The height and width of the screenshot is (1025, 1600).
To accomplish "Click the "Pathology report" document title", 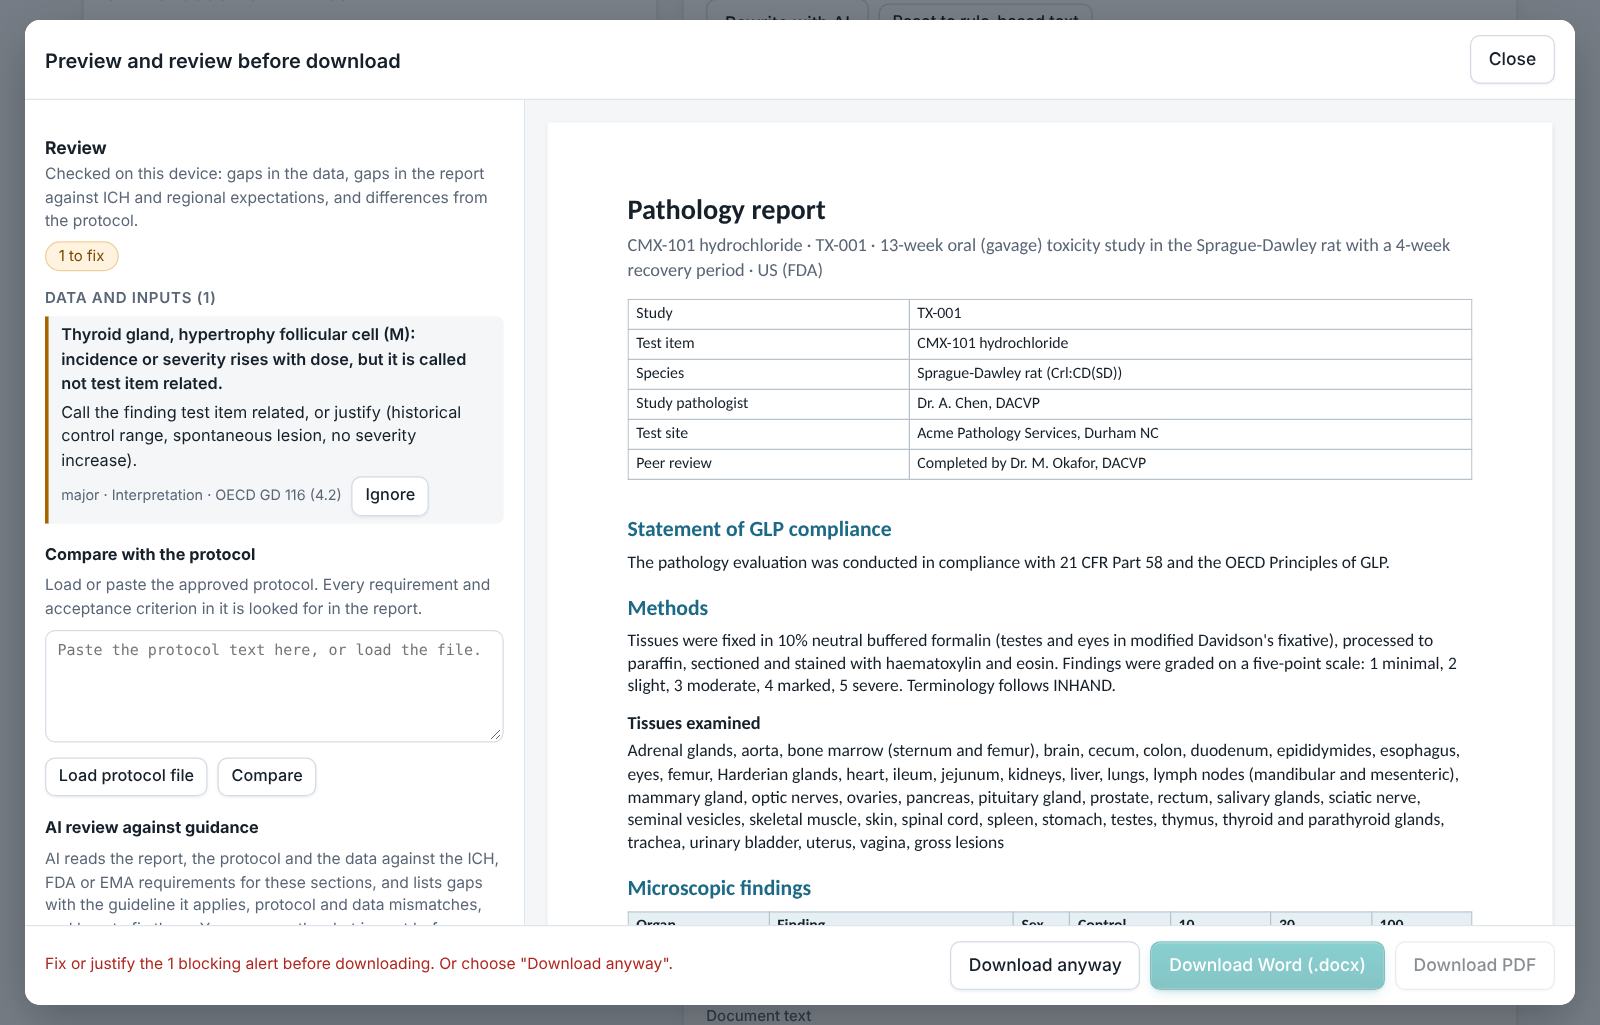I will pyautogui.click(x=726, y=210).
